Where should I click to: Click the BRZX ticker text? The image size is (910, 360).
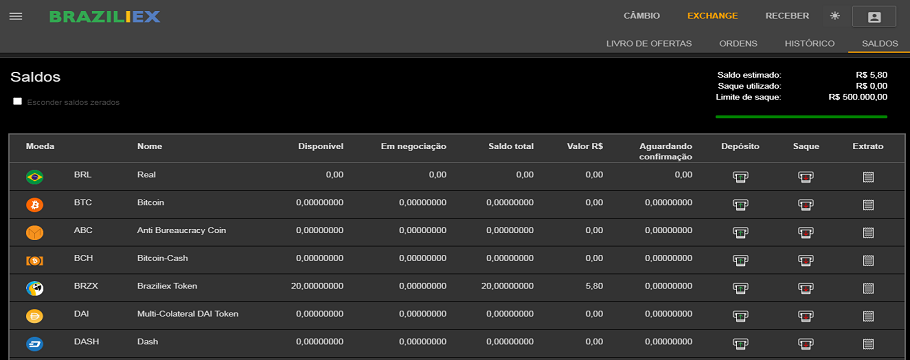pyautogui.click(x=85, y=286)
